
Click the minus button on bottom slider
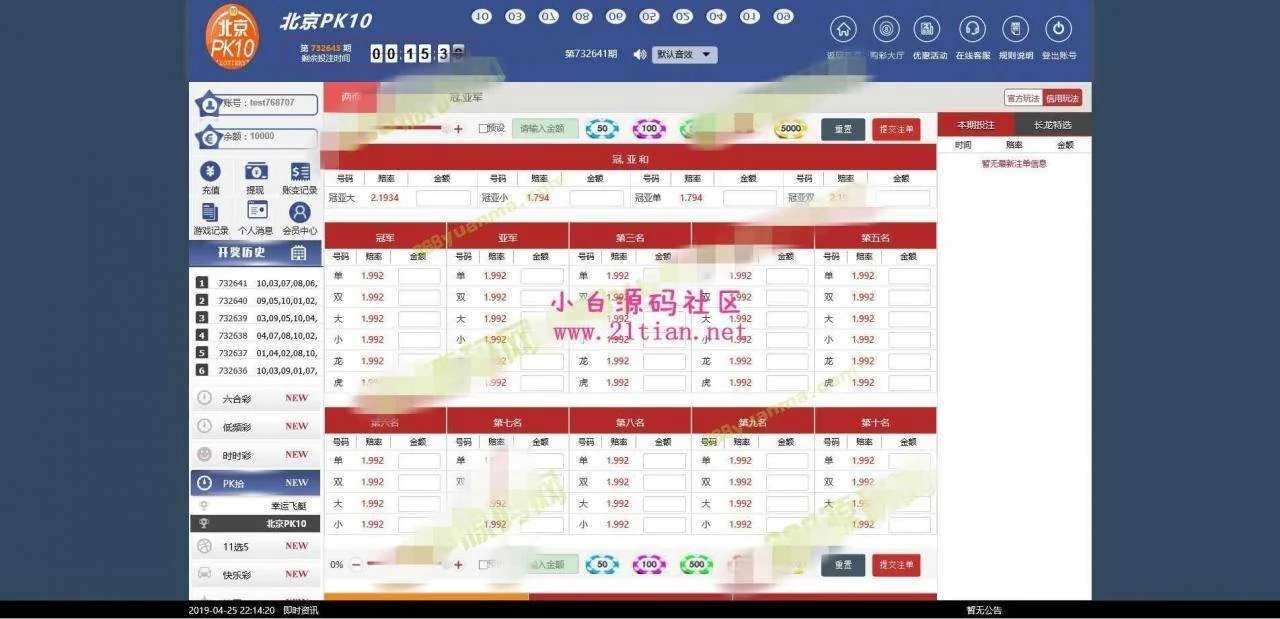tap(356, 565)
